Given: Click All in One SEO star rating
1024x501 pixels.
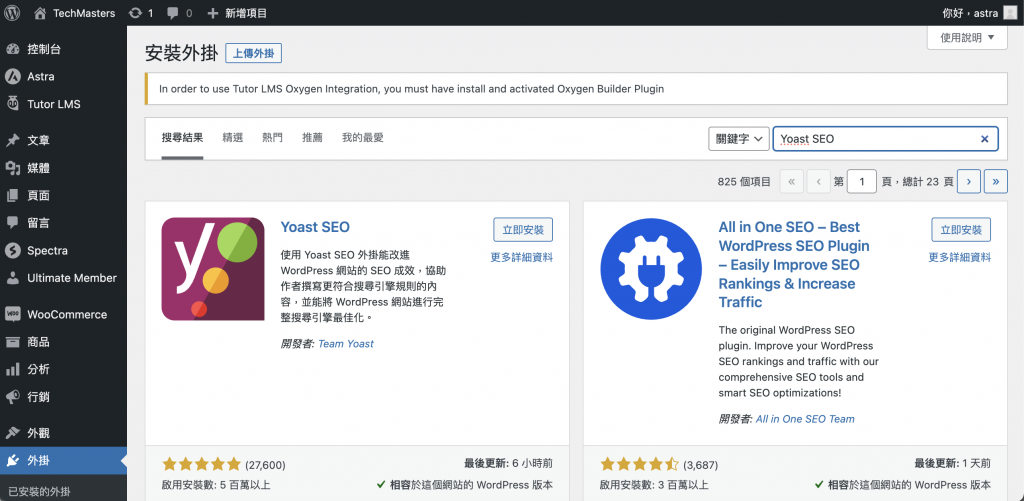Looking at the screenshot, I should pyautogui.click(x=640, y=465).
